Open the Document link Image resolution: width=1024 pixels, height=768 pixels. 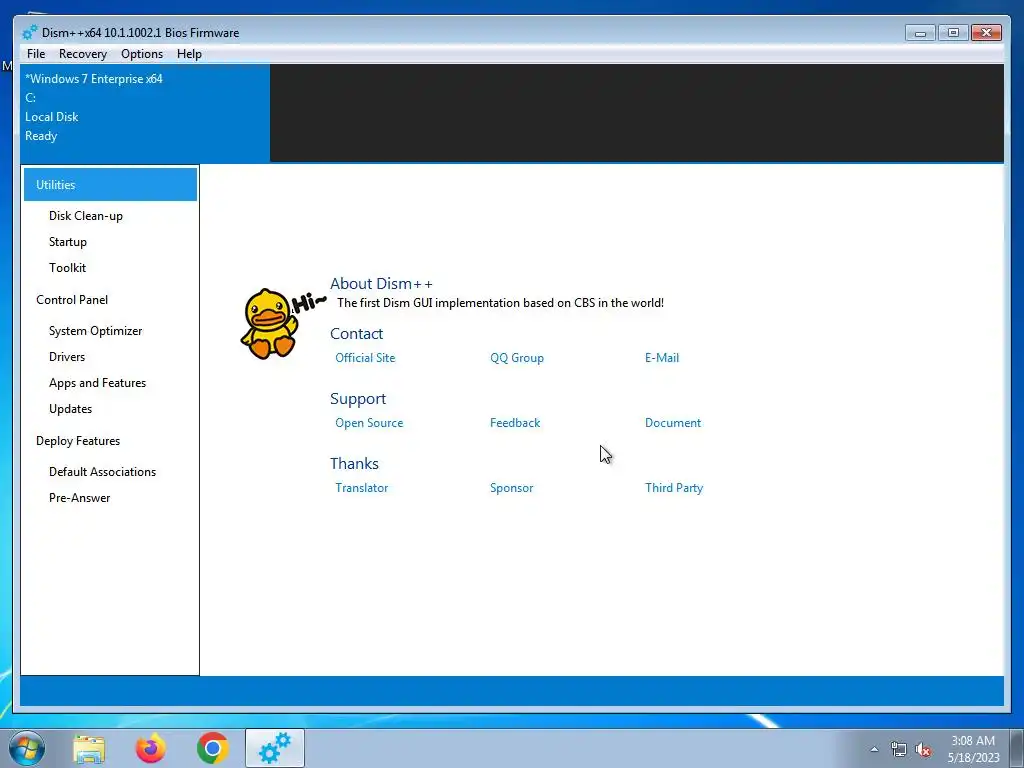tap(673, 423)
